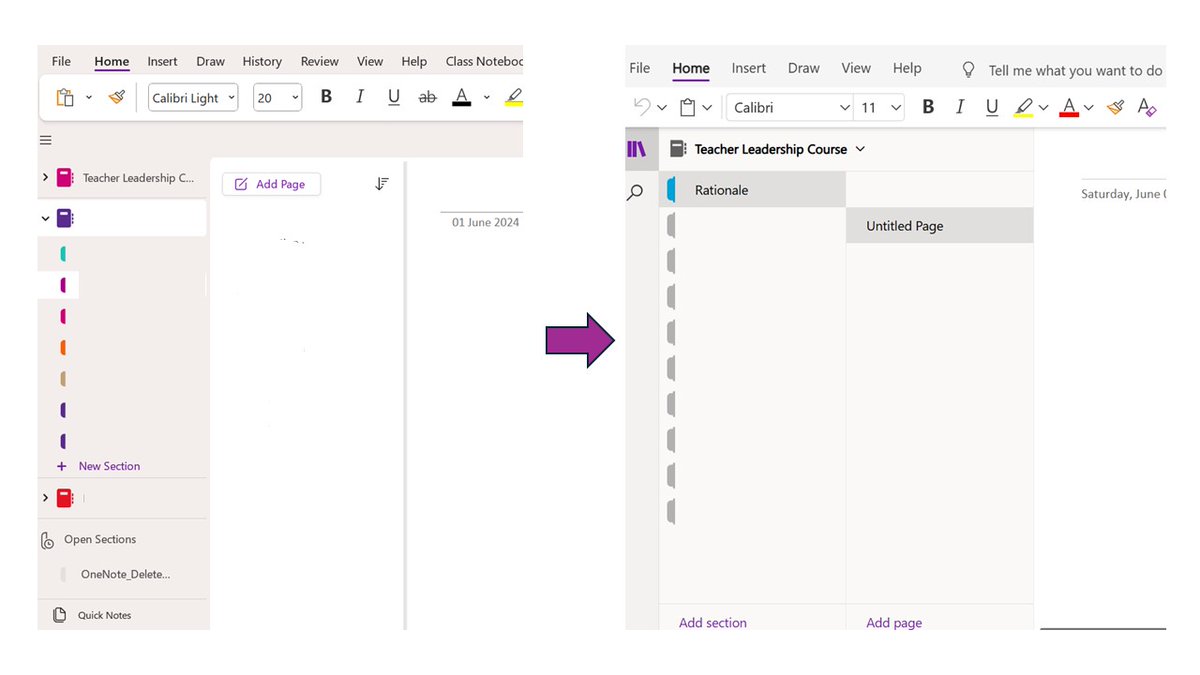Toggle Underline in right window toolbar
Screen dimensions: 1200x675
(992, 107)
